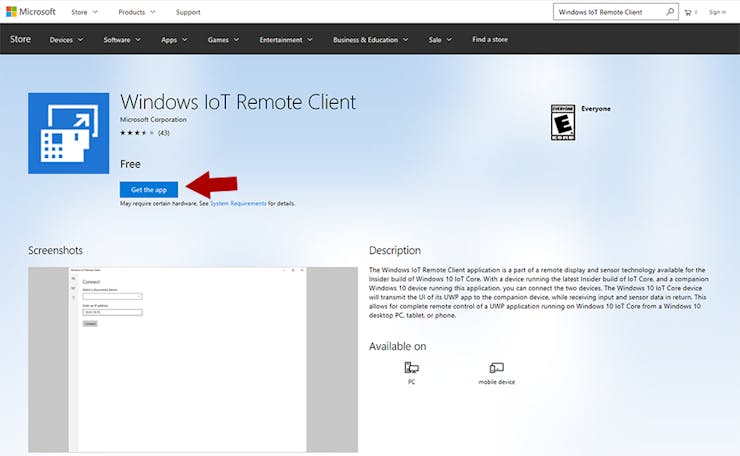The image size is (740, 456).
Task: Click the Store home label in nav bar
Action: click(20, 39)
